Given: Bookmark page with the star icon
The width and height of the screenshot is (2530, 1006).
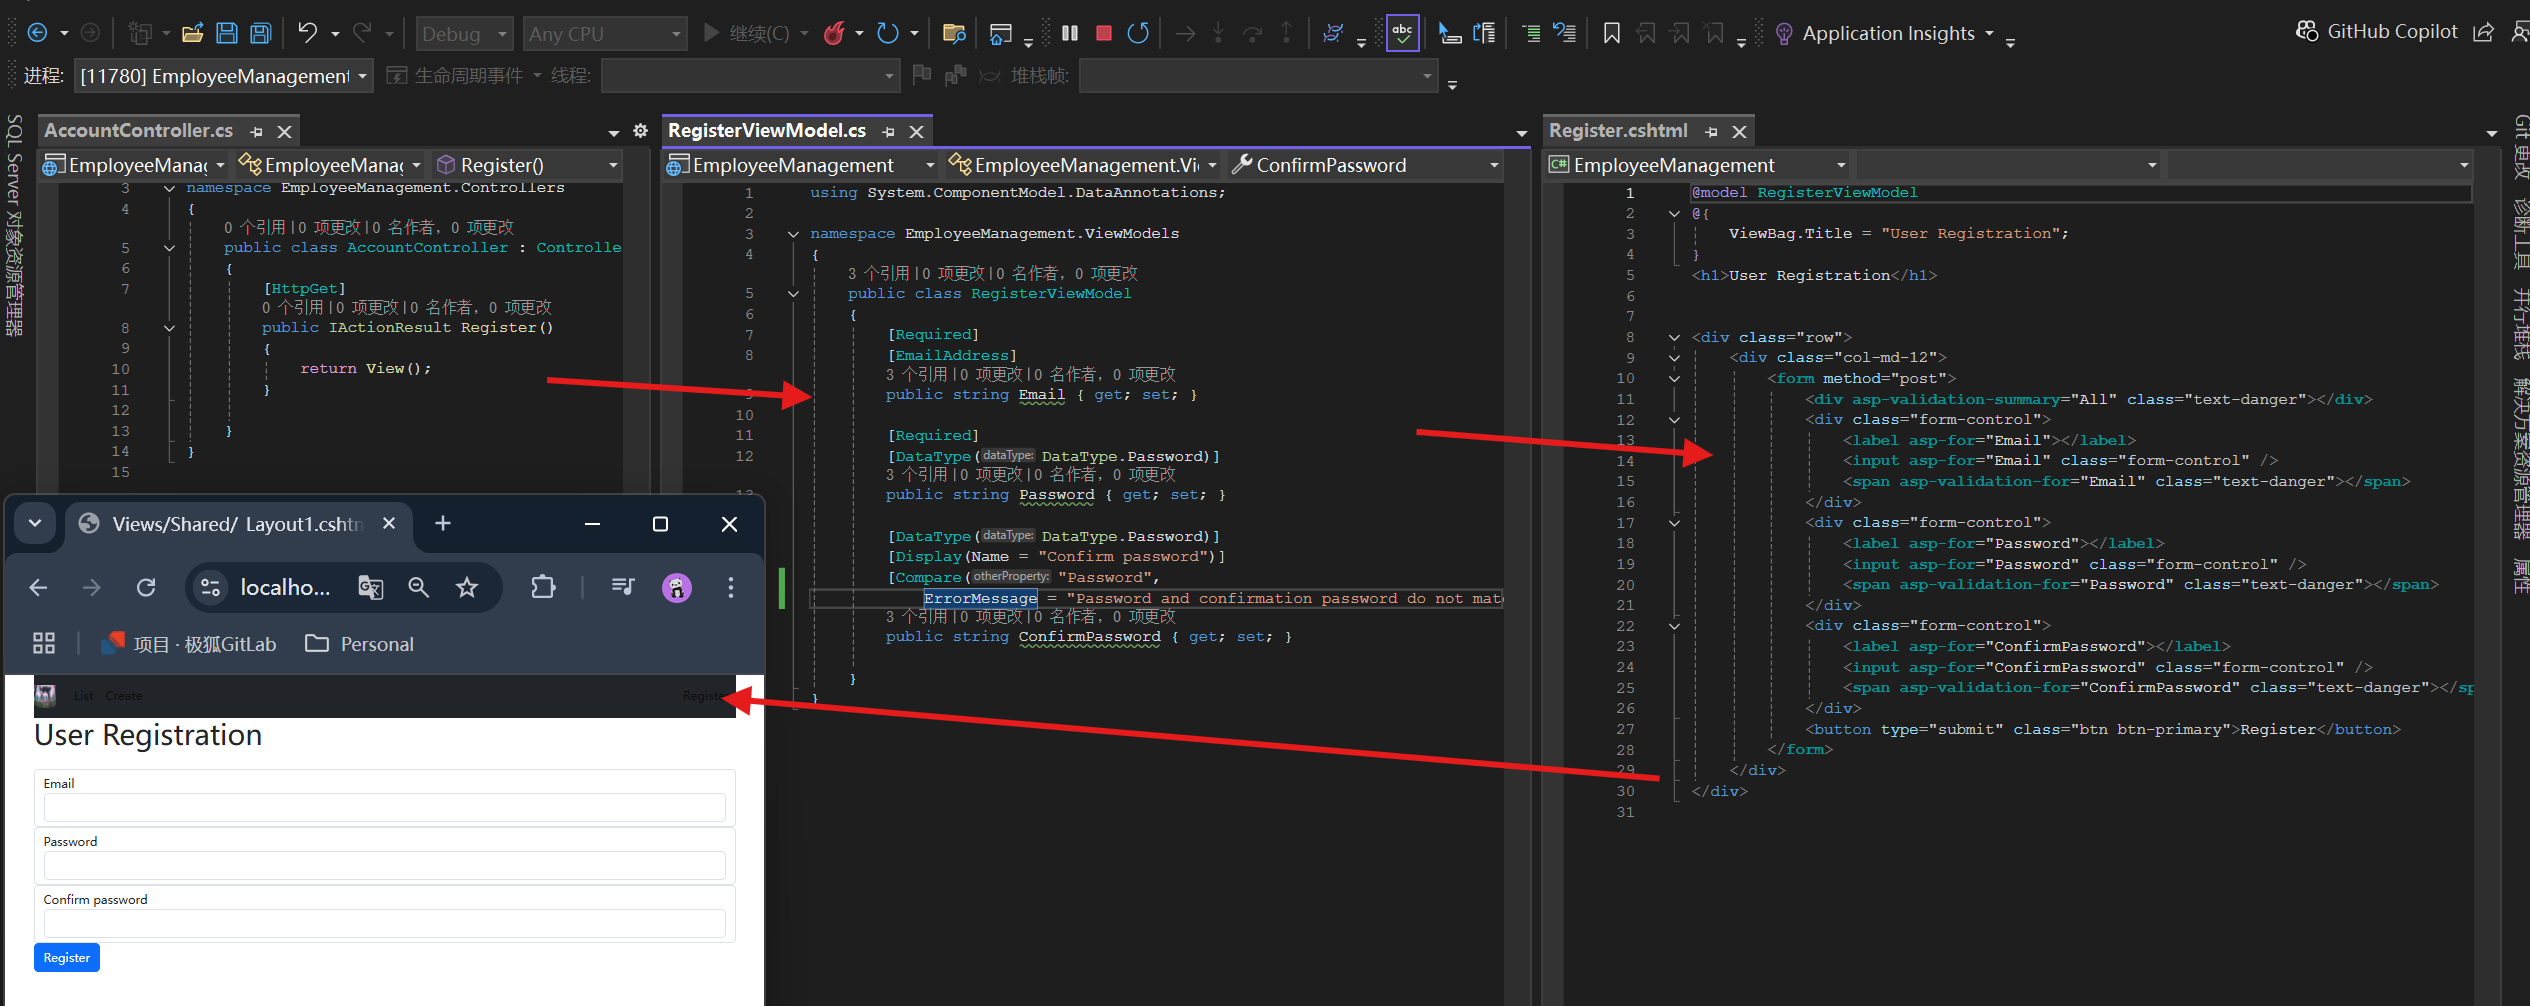Looking at the screenshot, I should [467, 588].
